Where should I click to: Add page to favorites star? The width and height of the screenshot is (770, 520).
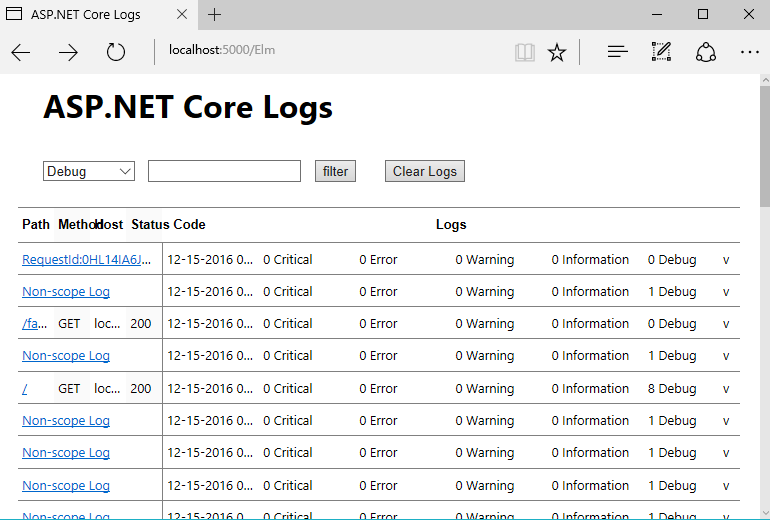[x=557, y=52]
